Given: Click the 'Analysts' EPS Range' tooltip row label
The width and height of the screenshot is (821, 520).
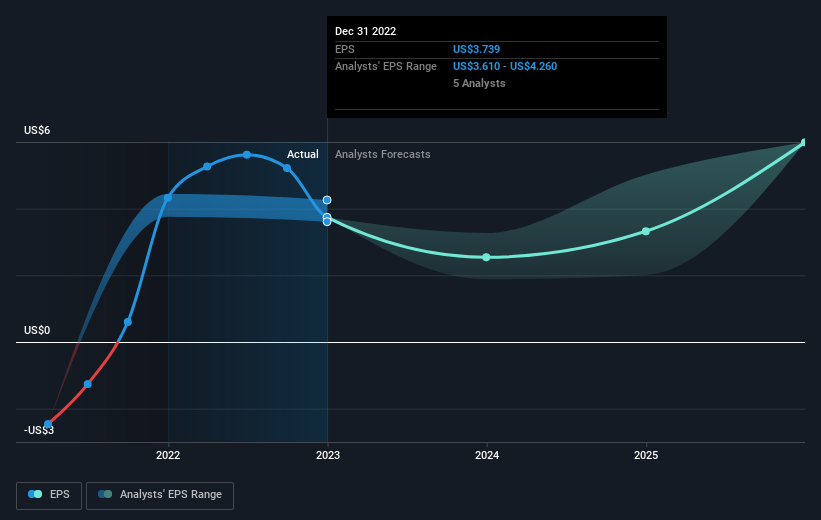Looking at the screenshot, I should click(x=386, y=67).
